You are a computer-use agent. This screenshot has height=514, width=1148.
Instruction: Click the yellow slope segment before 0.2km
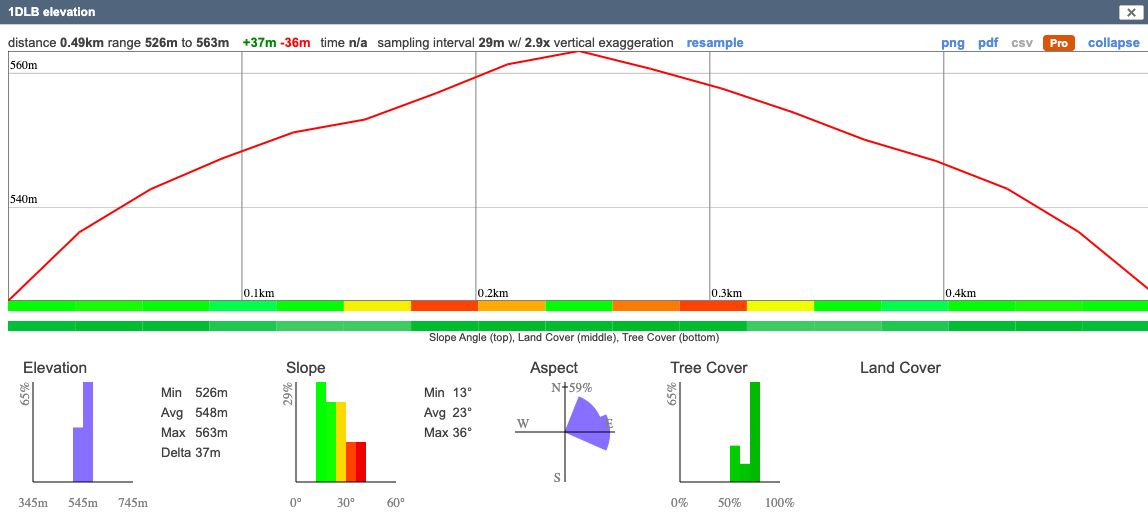tap(377, 306)
